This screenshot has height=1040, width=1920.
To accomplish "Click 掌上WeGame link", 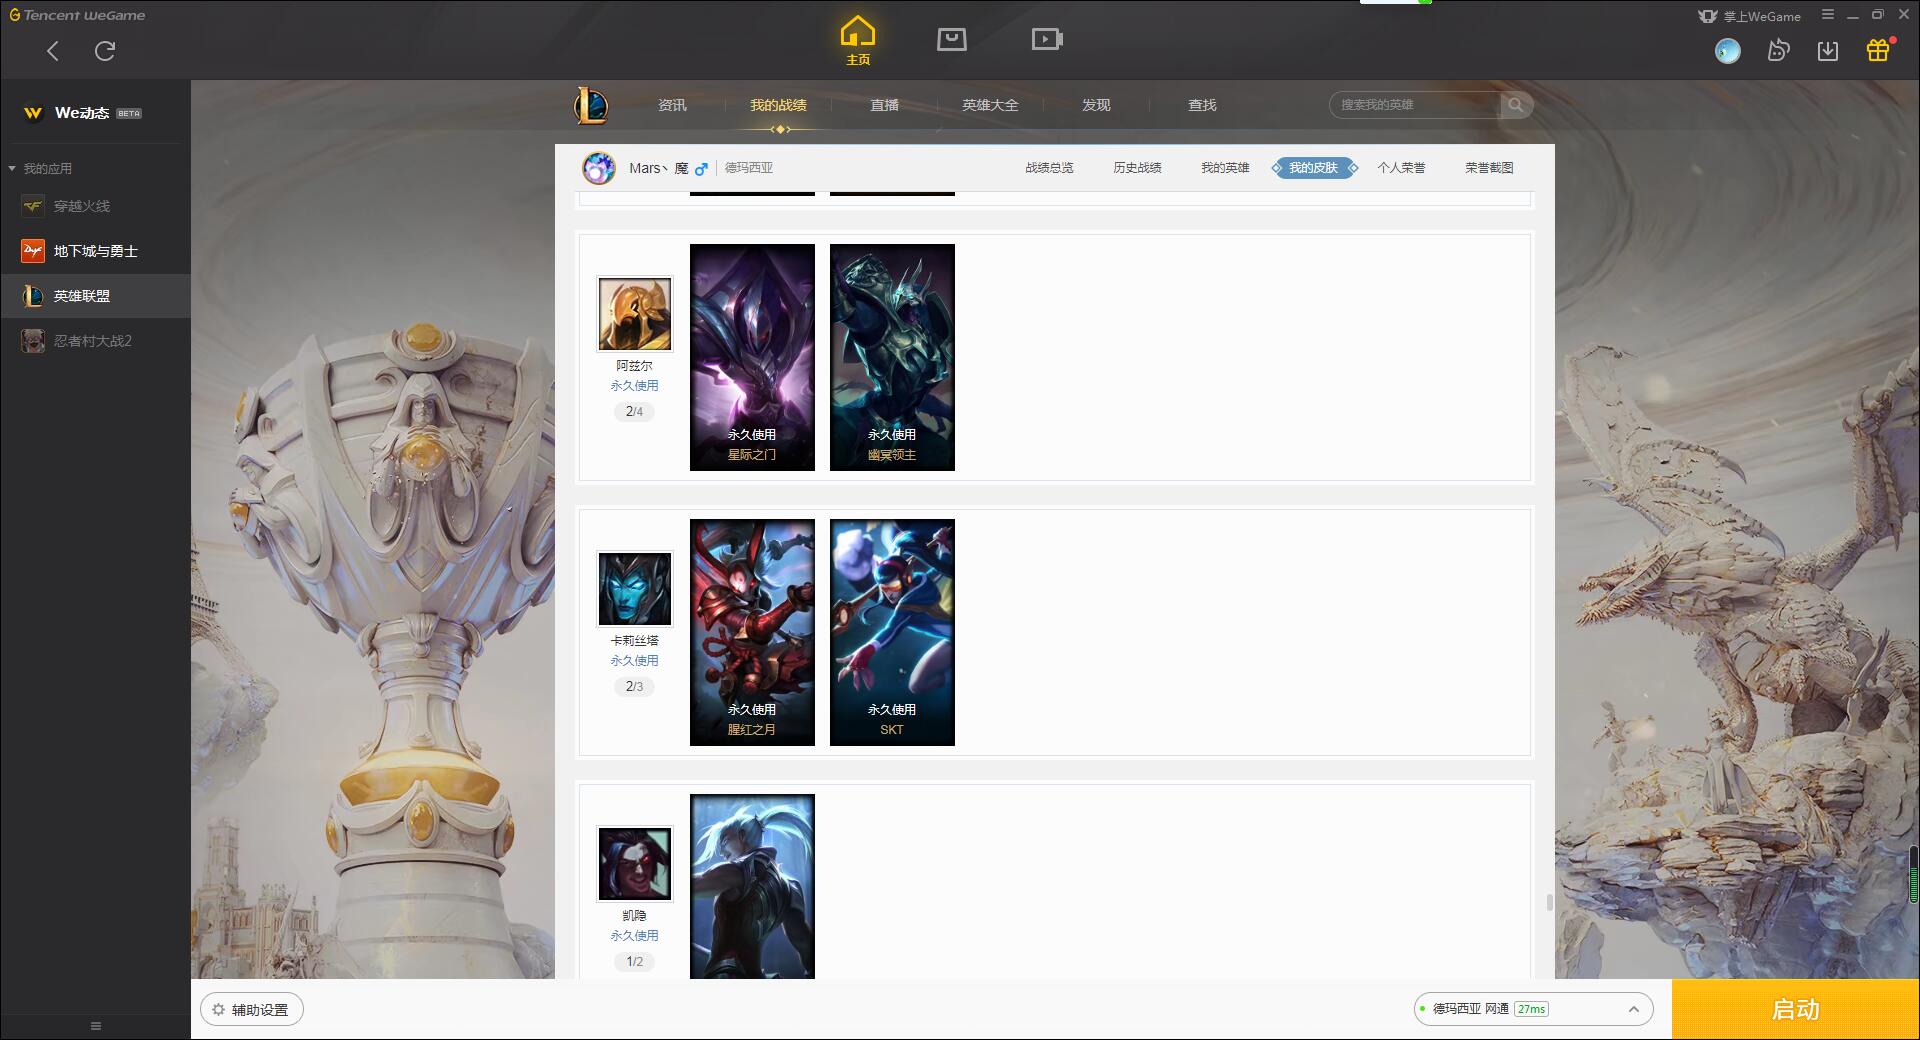I will (1750, 16).
